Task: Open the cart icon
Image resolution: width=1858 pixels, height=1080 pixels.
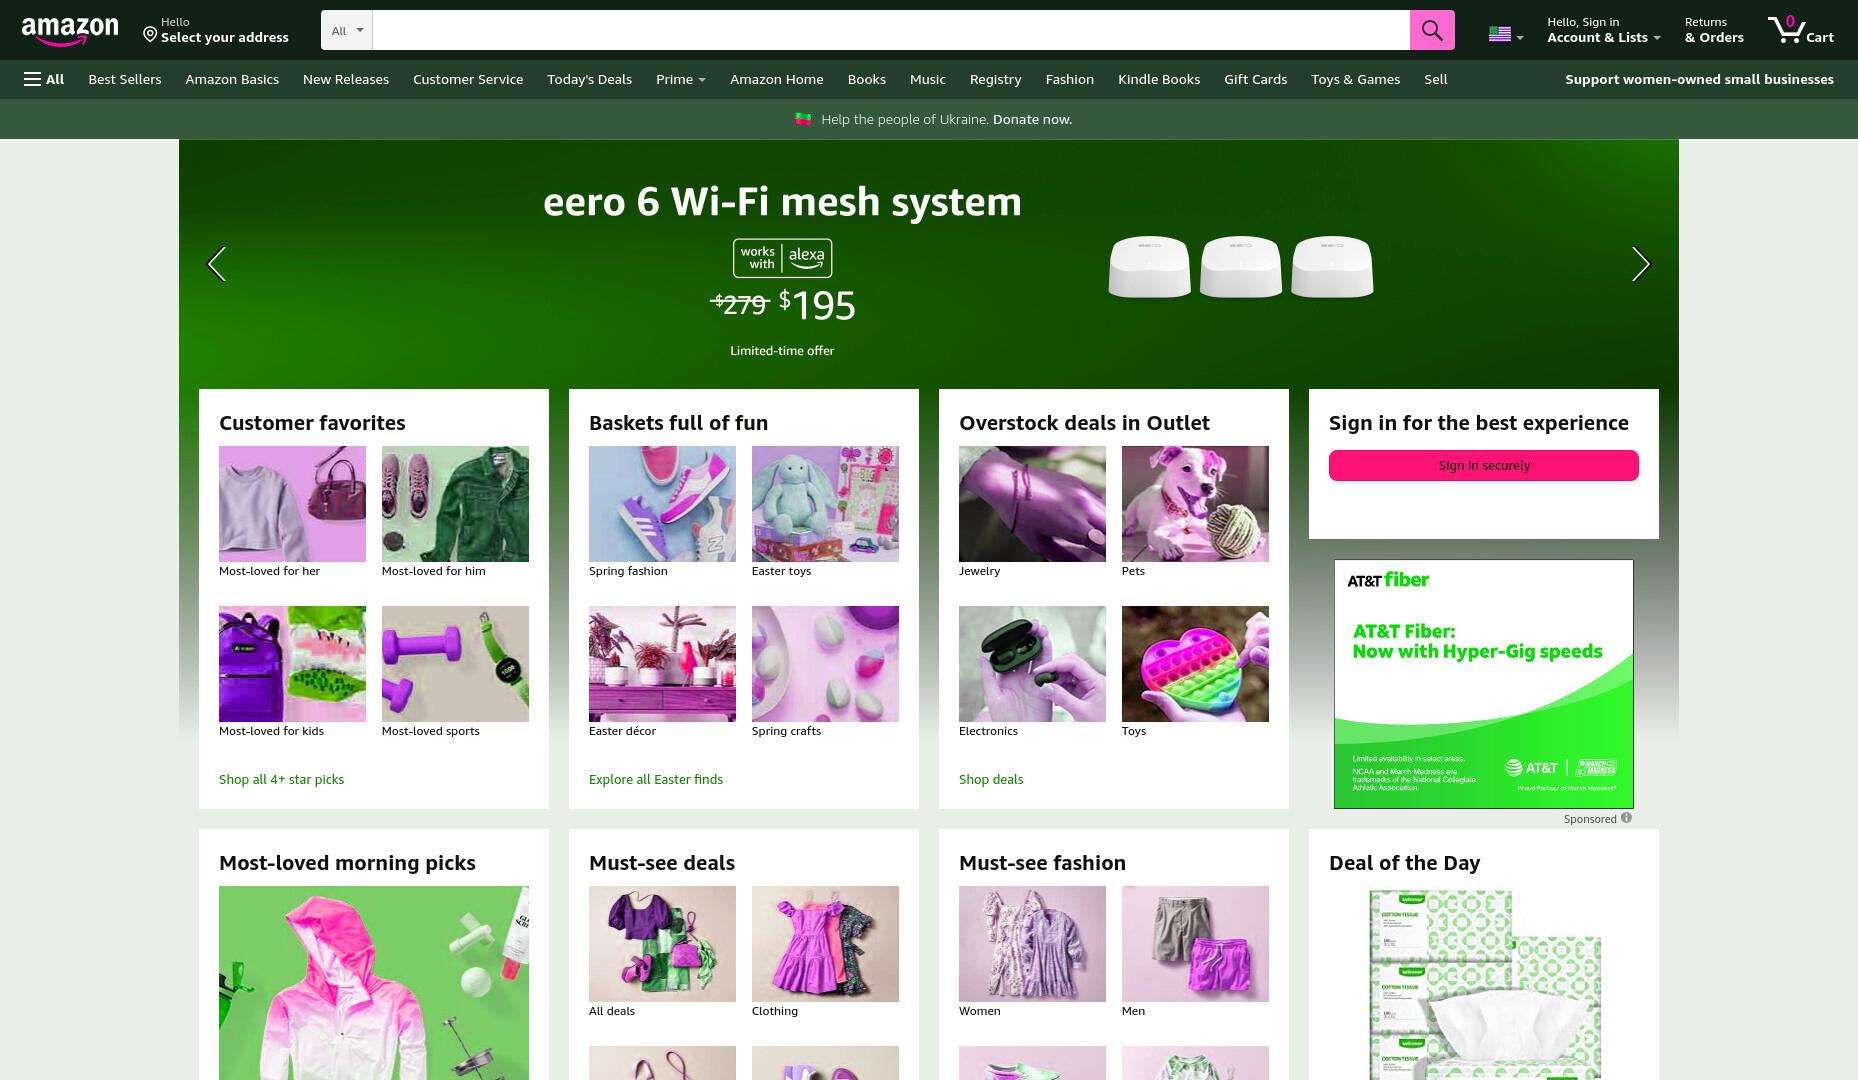Action: point(1800,30)
